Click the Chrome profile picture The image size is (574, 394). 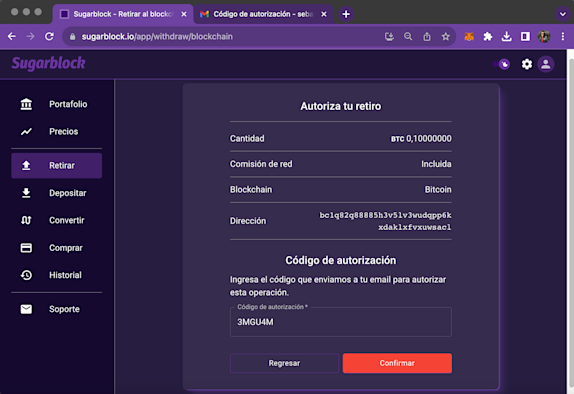click(544, 36)
